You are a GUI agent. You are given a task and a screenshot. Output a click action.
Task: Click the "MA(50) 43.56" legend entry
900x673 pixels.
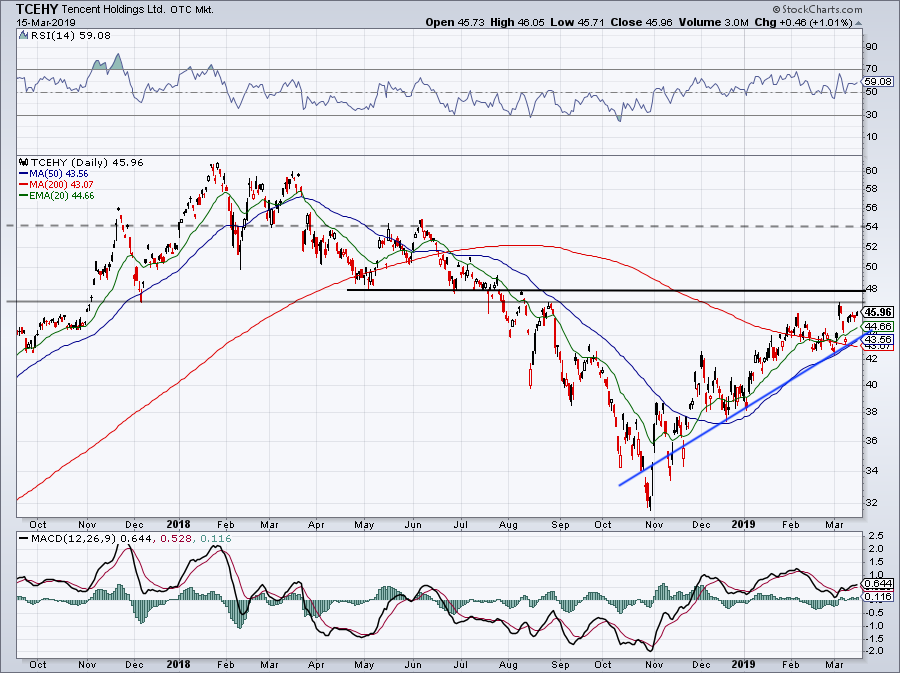(59, 174)
